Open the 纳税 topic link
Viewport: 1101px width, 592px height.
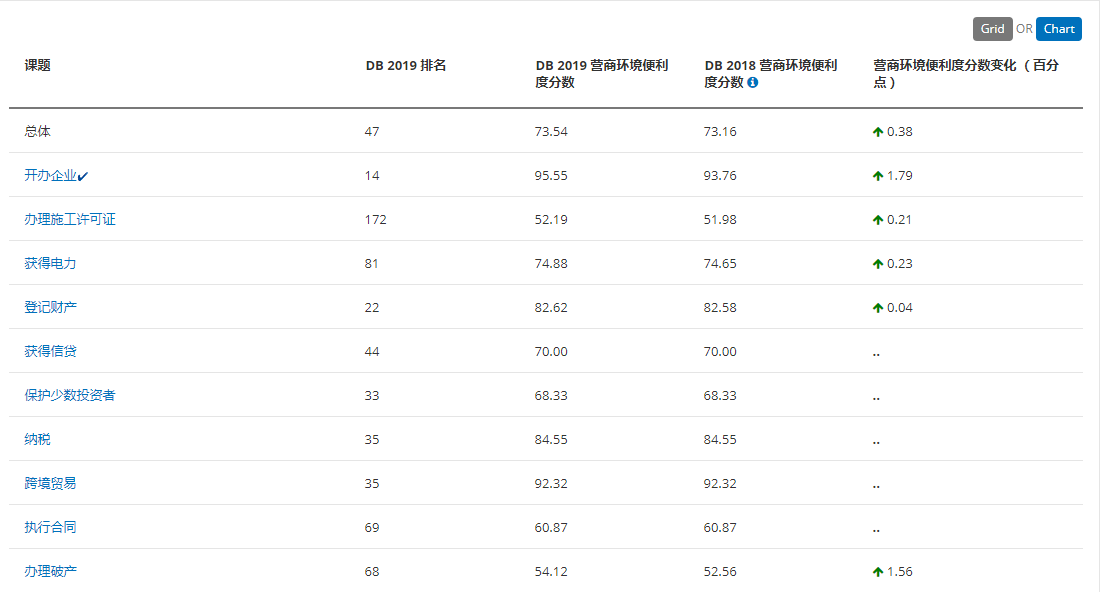click(37, 439)
